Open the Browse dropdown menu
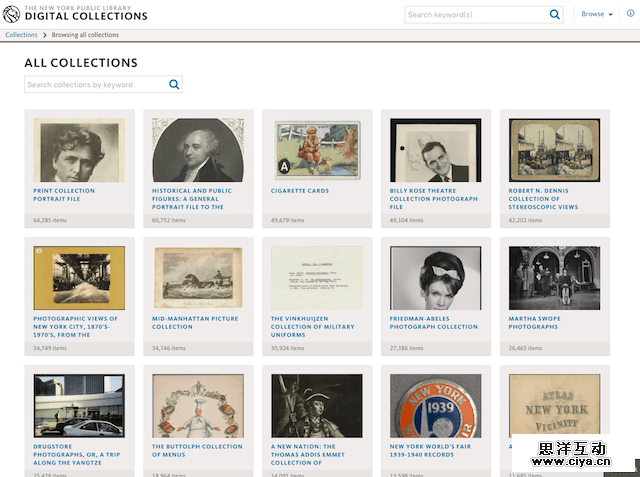 coord(597,14)
